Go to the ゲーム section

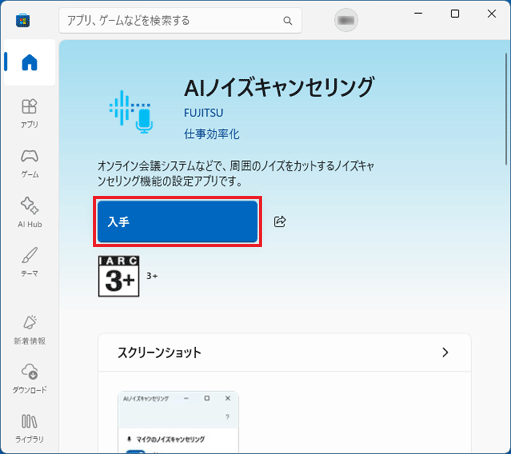pos(29,163)
